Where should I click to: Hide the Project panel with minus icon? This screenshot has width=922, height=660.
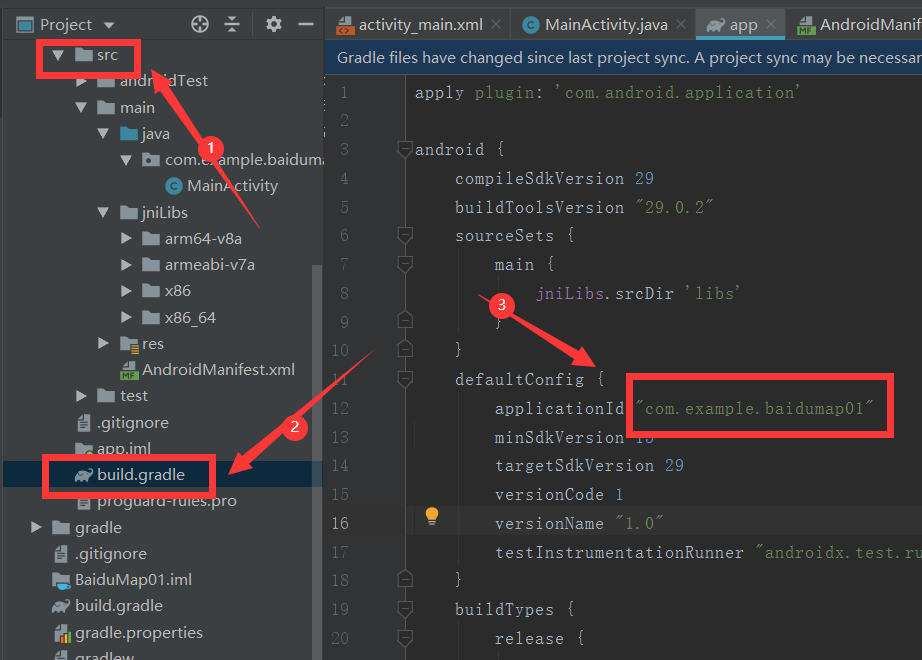coord(306,24)
